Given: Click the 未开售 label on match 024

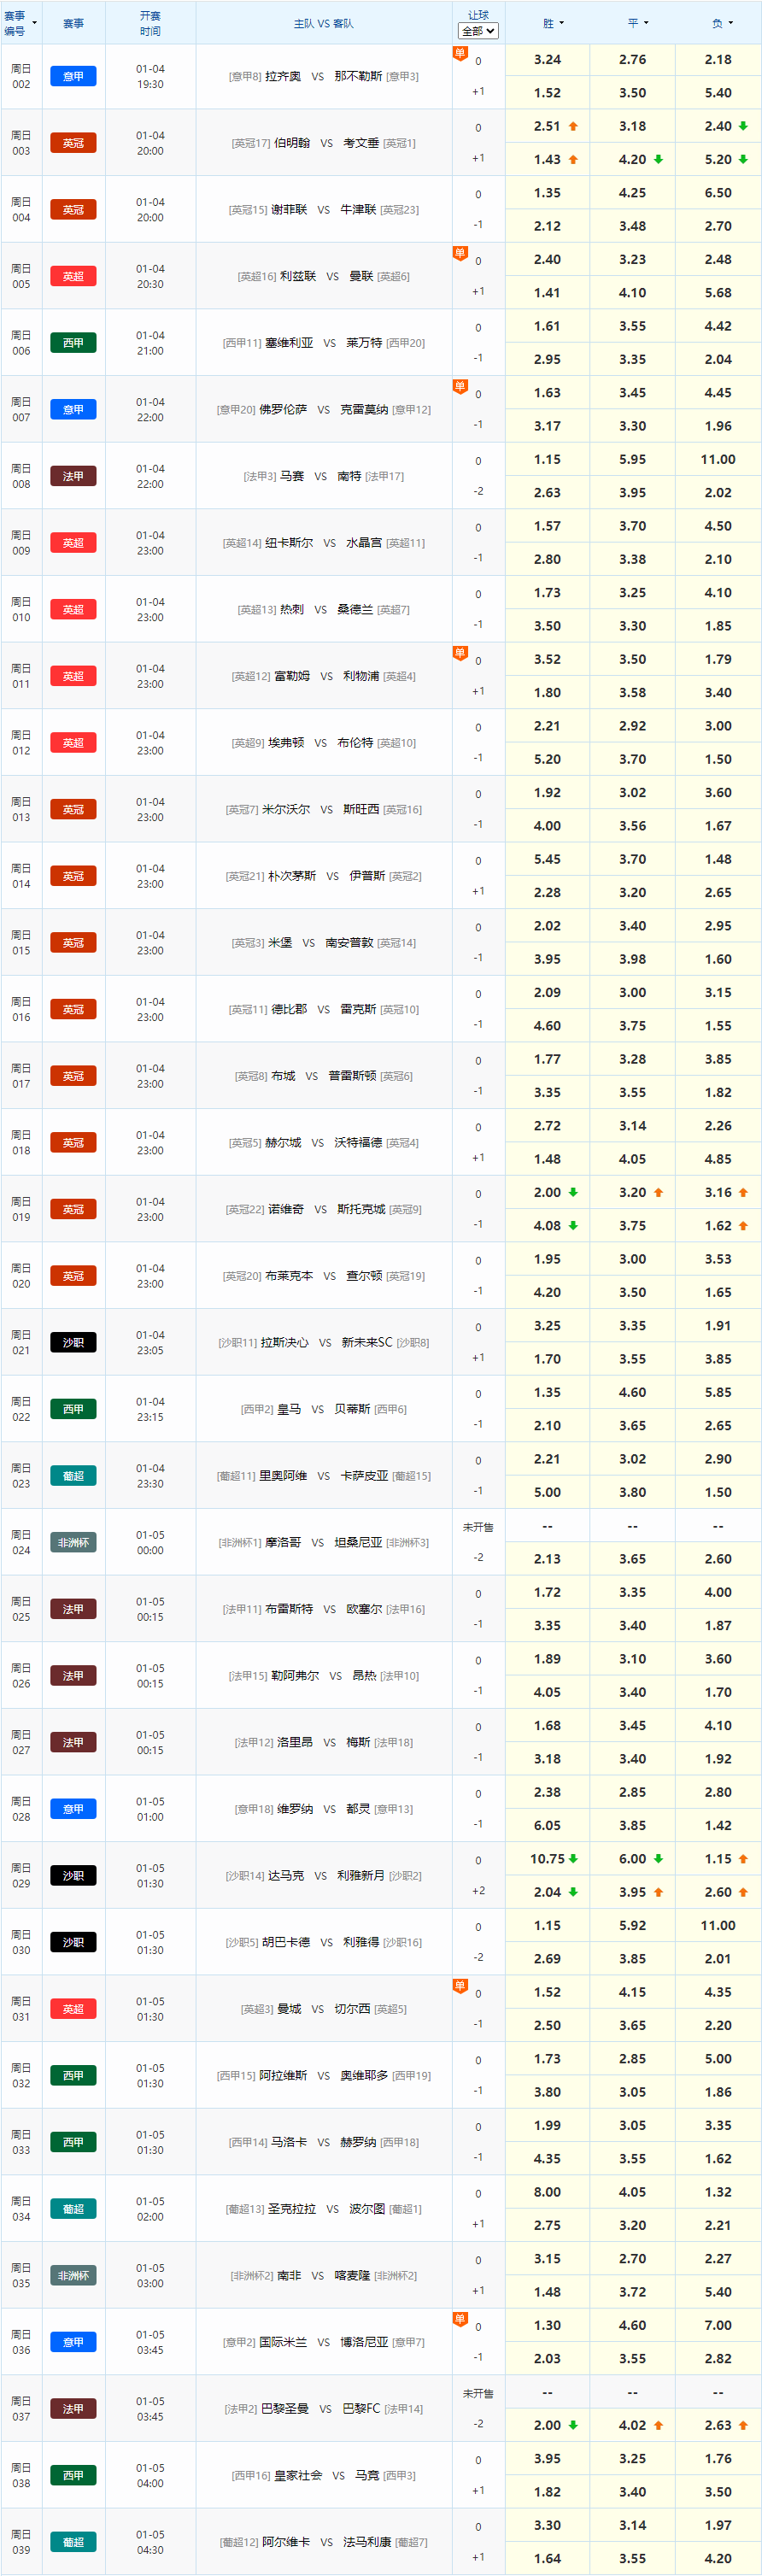Looking at the screenshot, I should point(478,1527).
